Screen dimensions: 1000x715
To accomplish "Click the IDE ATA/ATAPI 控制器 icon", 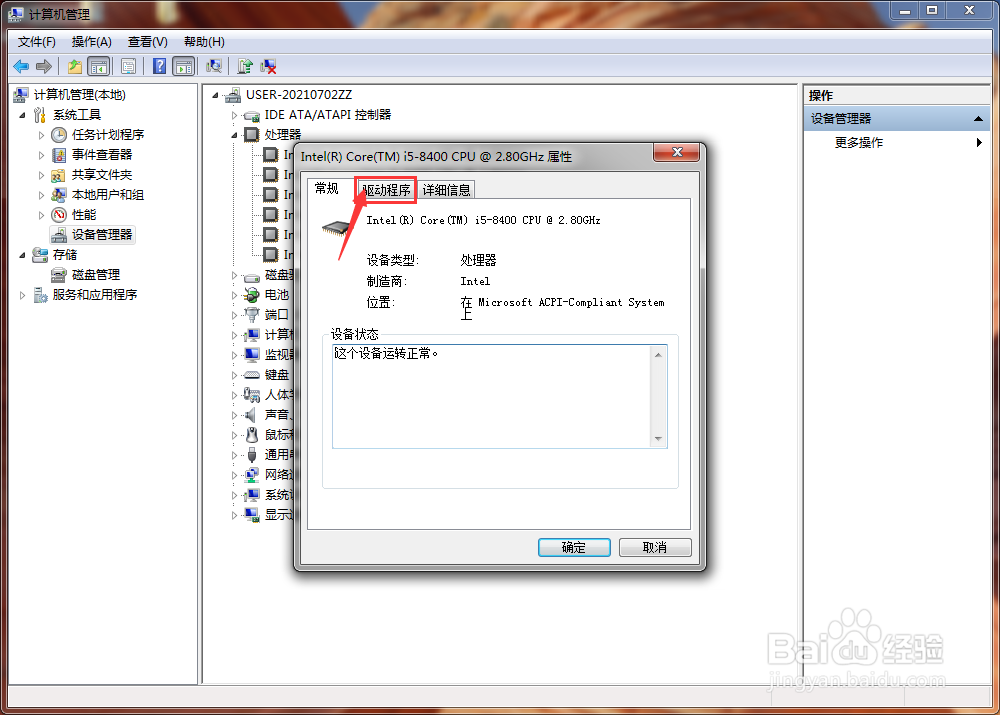I will coord(252,115).
